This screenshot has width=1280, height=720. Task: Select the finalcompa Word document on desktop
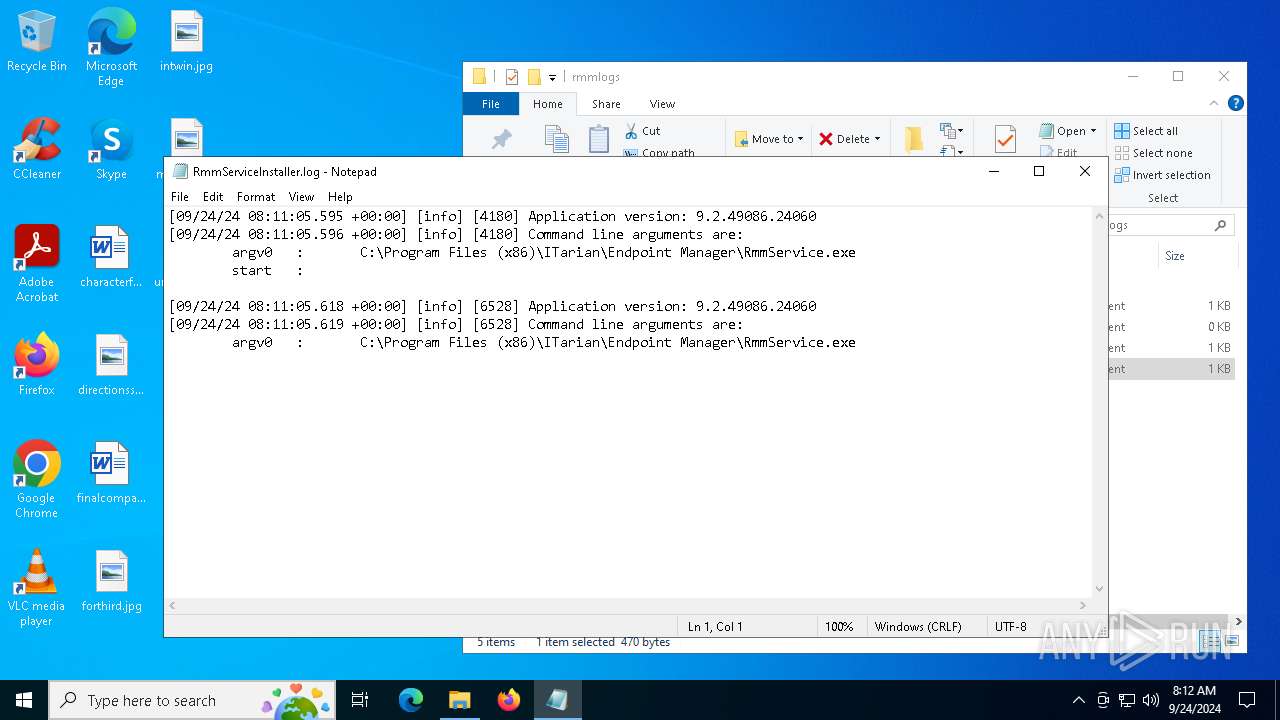[x=111, y=474]
